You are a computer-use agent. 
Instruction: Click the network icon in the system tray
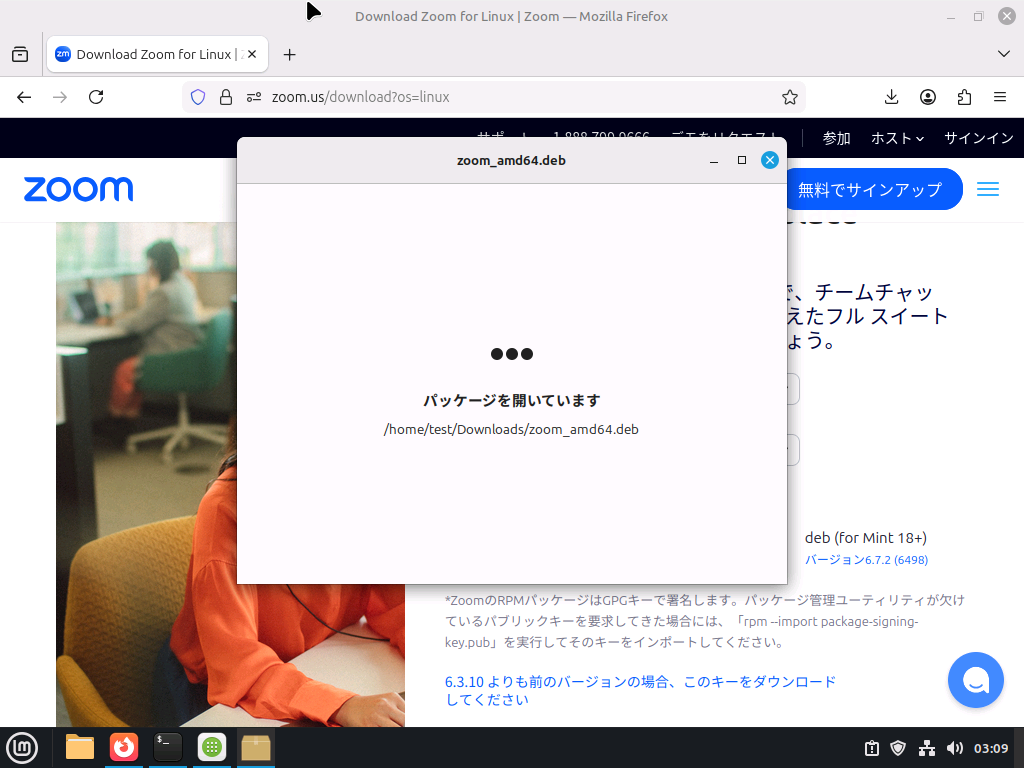(925, 747)
